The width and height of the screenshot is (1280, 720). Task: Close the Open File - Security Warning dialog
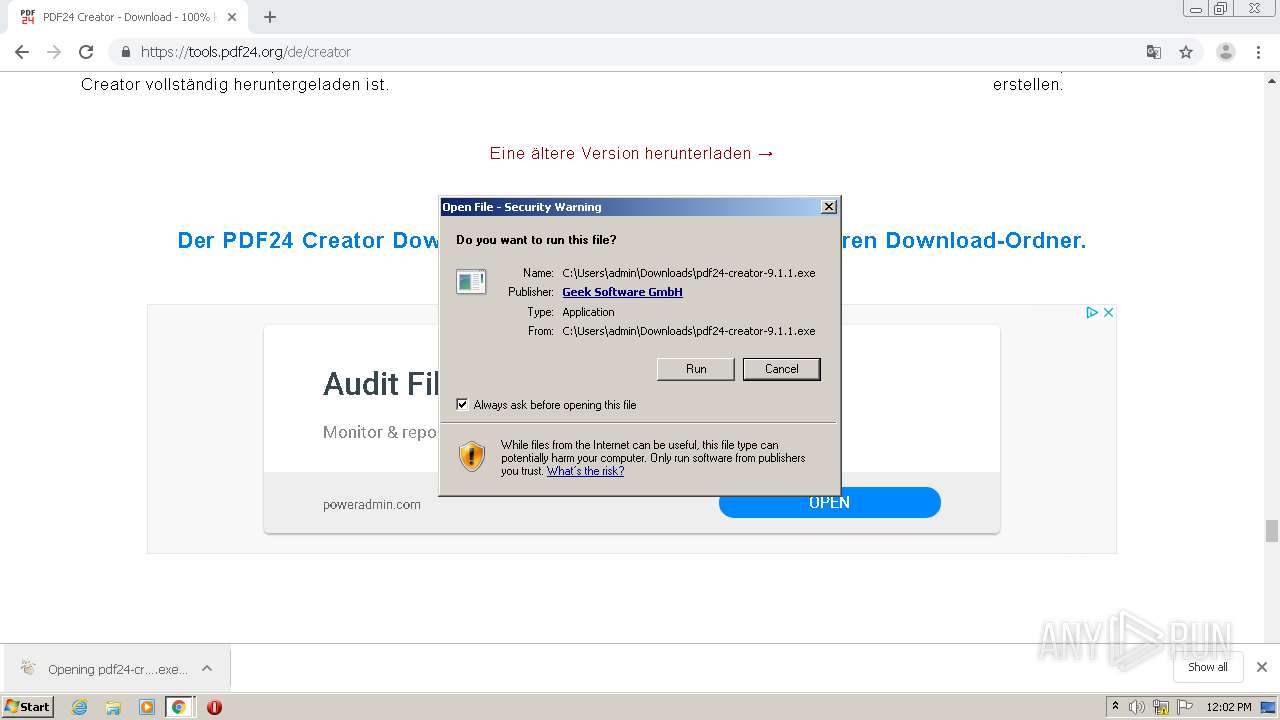click(x=829, y=207)
